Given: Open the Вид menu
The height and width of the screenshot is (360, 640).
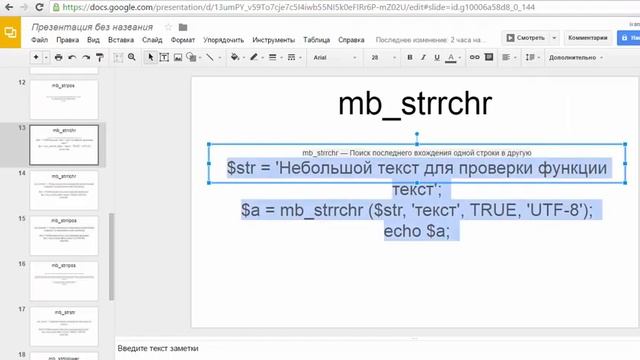Looking at the screenshot, I should coord(93,40).
